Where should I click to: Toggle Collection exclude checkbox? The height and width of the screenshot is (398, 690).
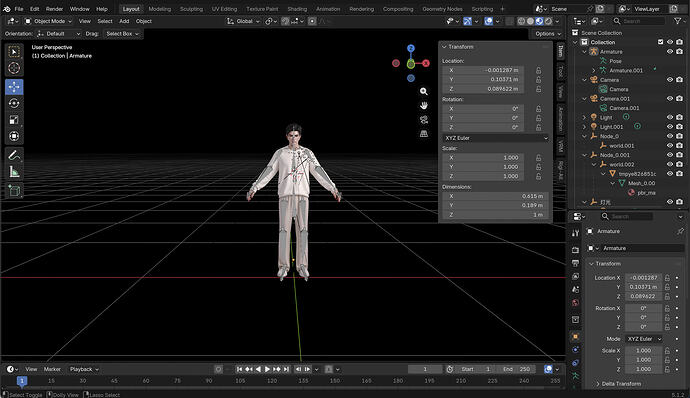point(660,42)
